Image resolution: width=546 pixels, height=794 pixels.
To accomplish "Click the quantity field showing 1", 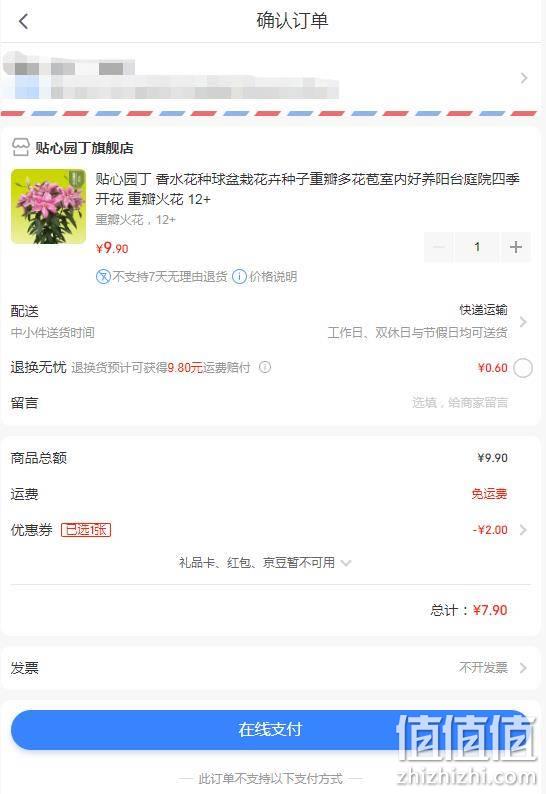I will point(477,247).
